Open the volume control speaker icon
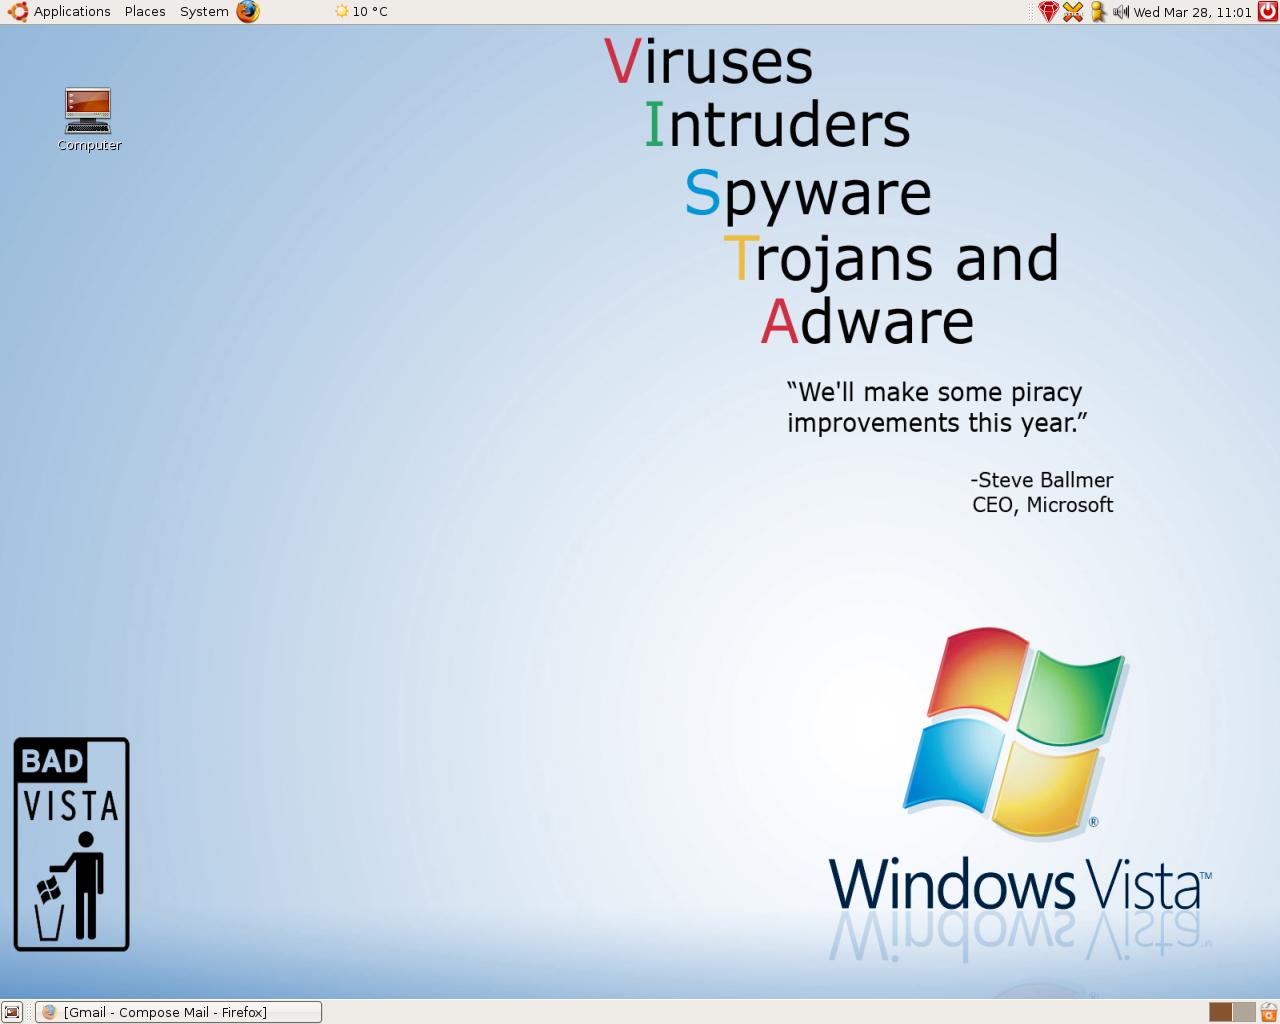 [x=1121, y=12]
